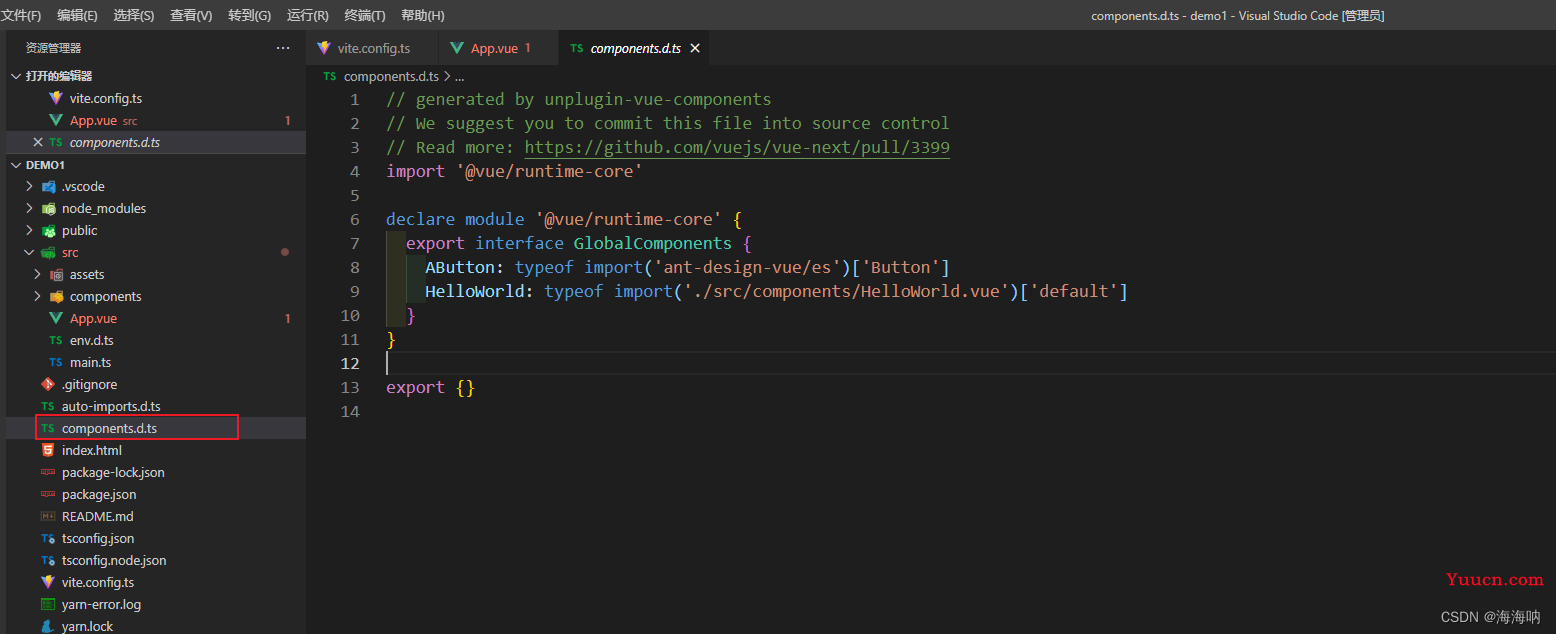Click components.d.ts in the breadcrumb

pos(391,76)
